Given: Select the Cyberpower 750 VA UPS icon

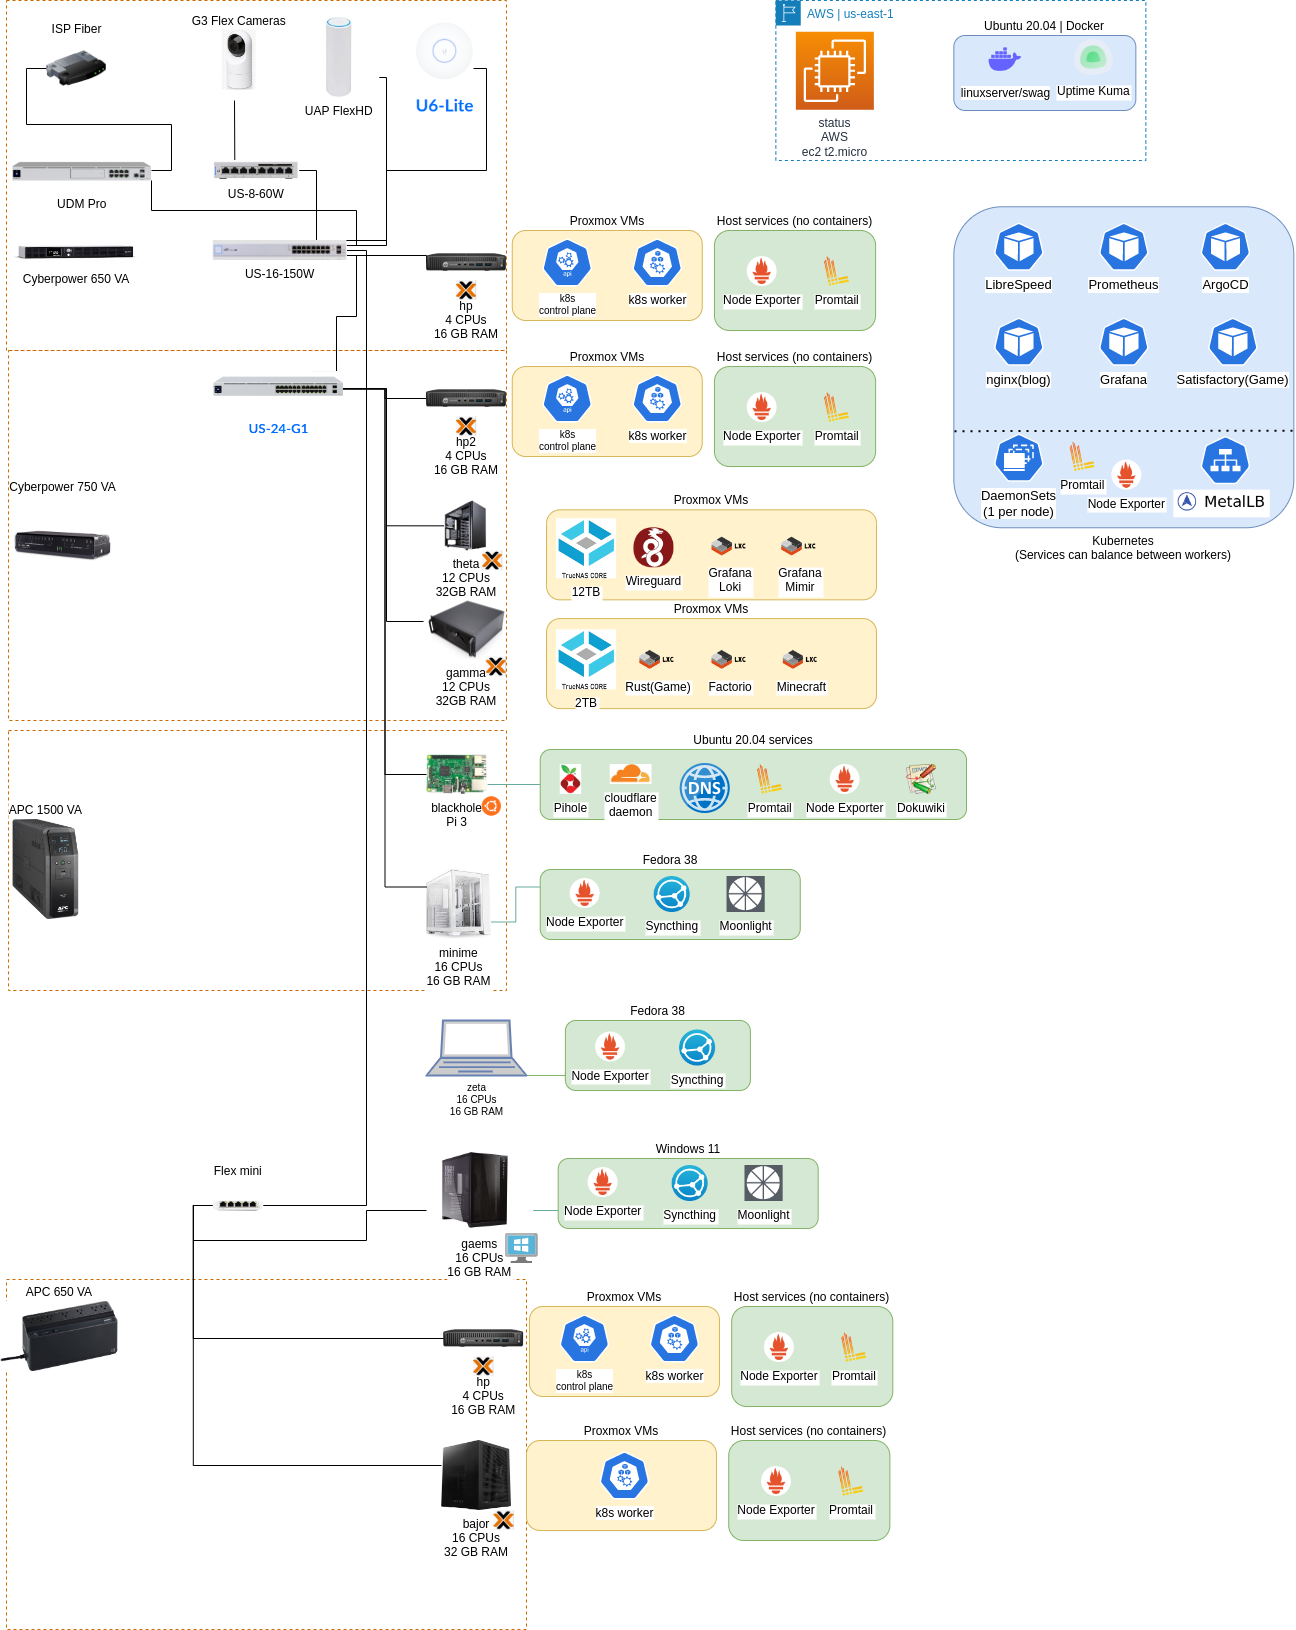Looking at the screenshot, I should click(x=62, y=544).
